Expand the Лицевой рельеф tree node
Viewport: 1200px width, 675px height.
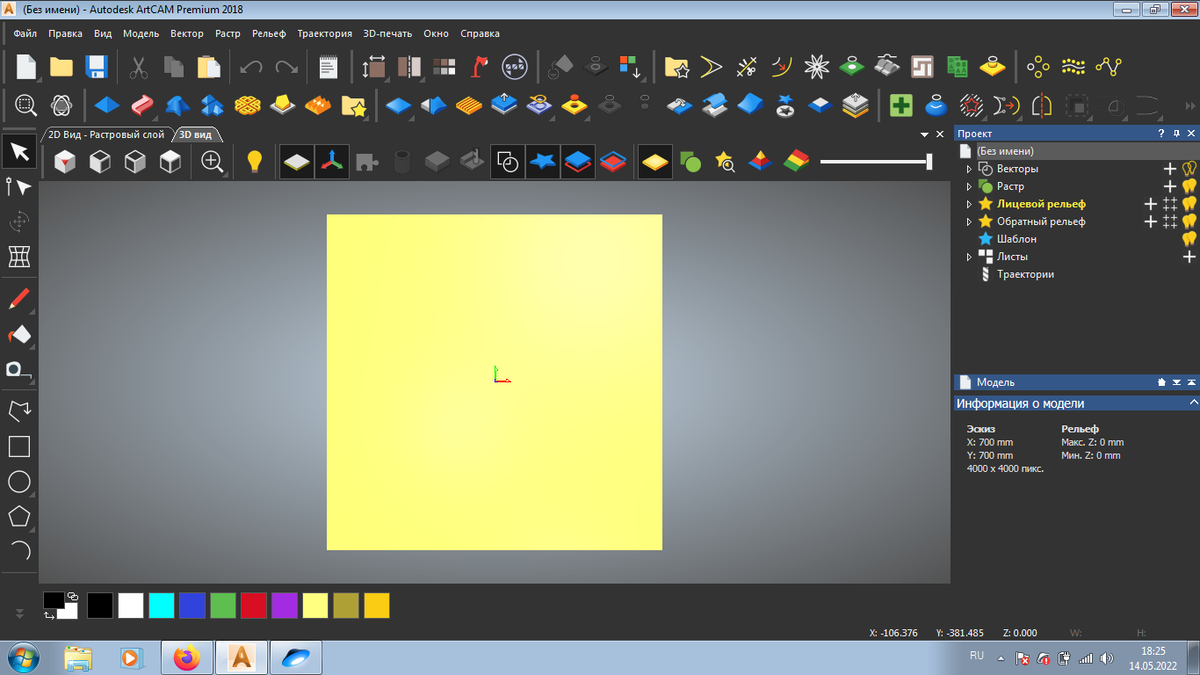click(969, 204)
